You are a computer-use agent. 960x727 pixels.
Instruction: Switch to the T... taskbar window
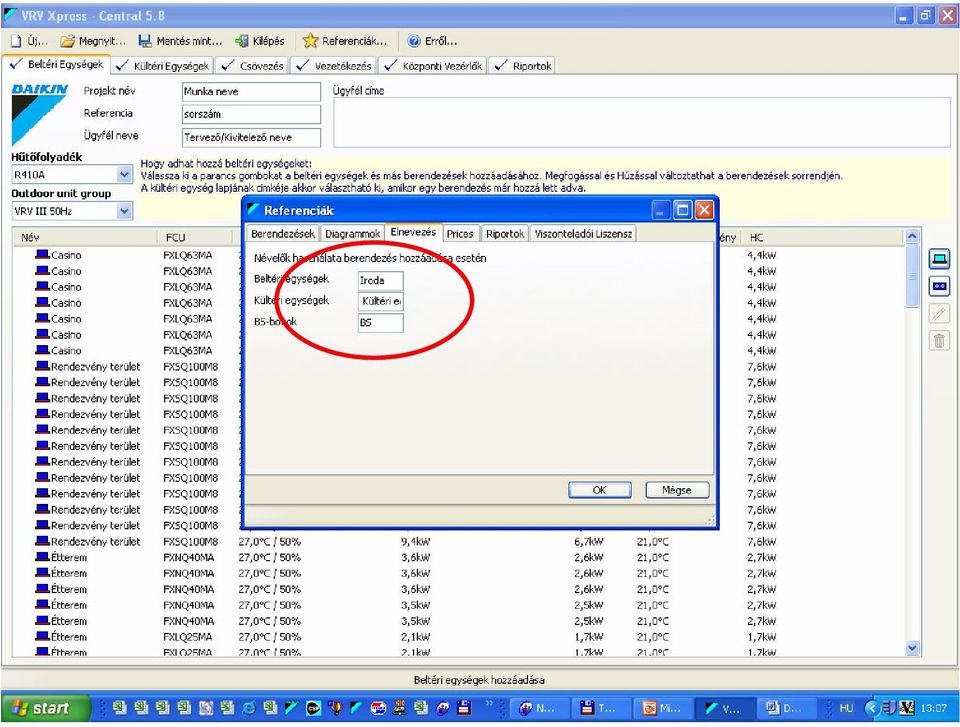(x=600, y=709)
